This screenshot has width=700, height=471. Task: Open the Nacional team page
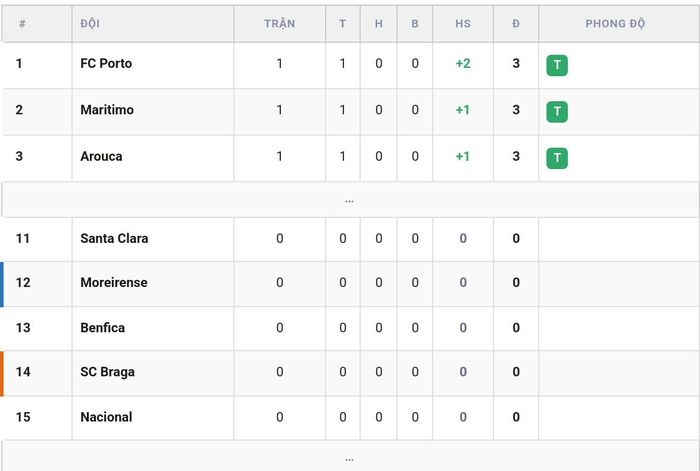pyautogui.click(x=106, y=417)
